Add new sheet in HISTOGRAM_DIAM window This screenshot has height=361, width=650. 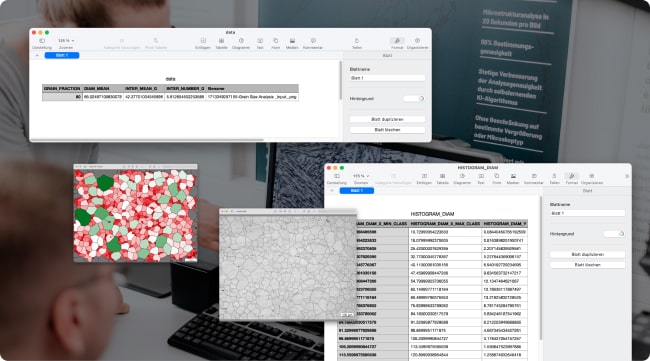click(332, 191)
